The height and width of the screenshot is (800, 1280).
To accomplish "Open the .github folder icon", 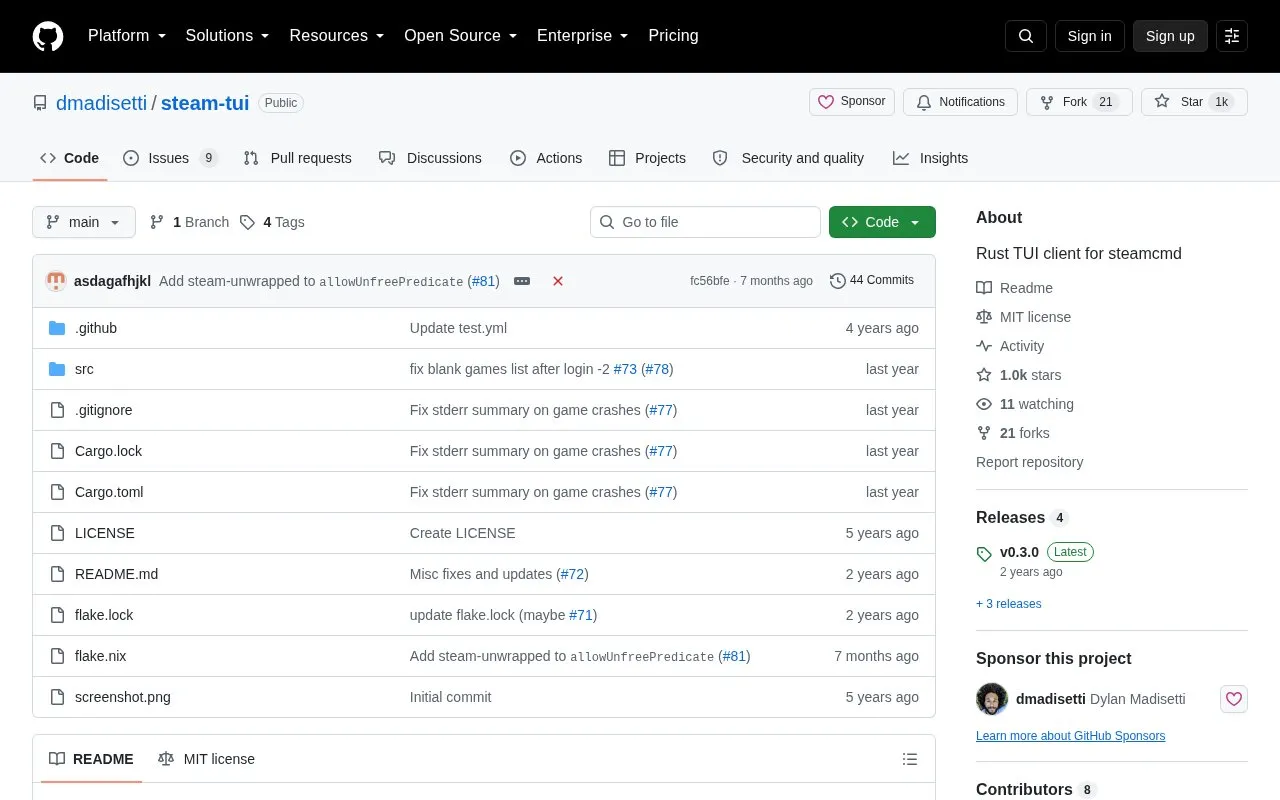I will [57, 328].
